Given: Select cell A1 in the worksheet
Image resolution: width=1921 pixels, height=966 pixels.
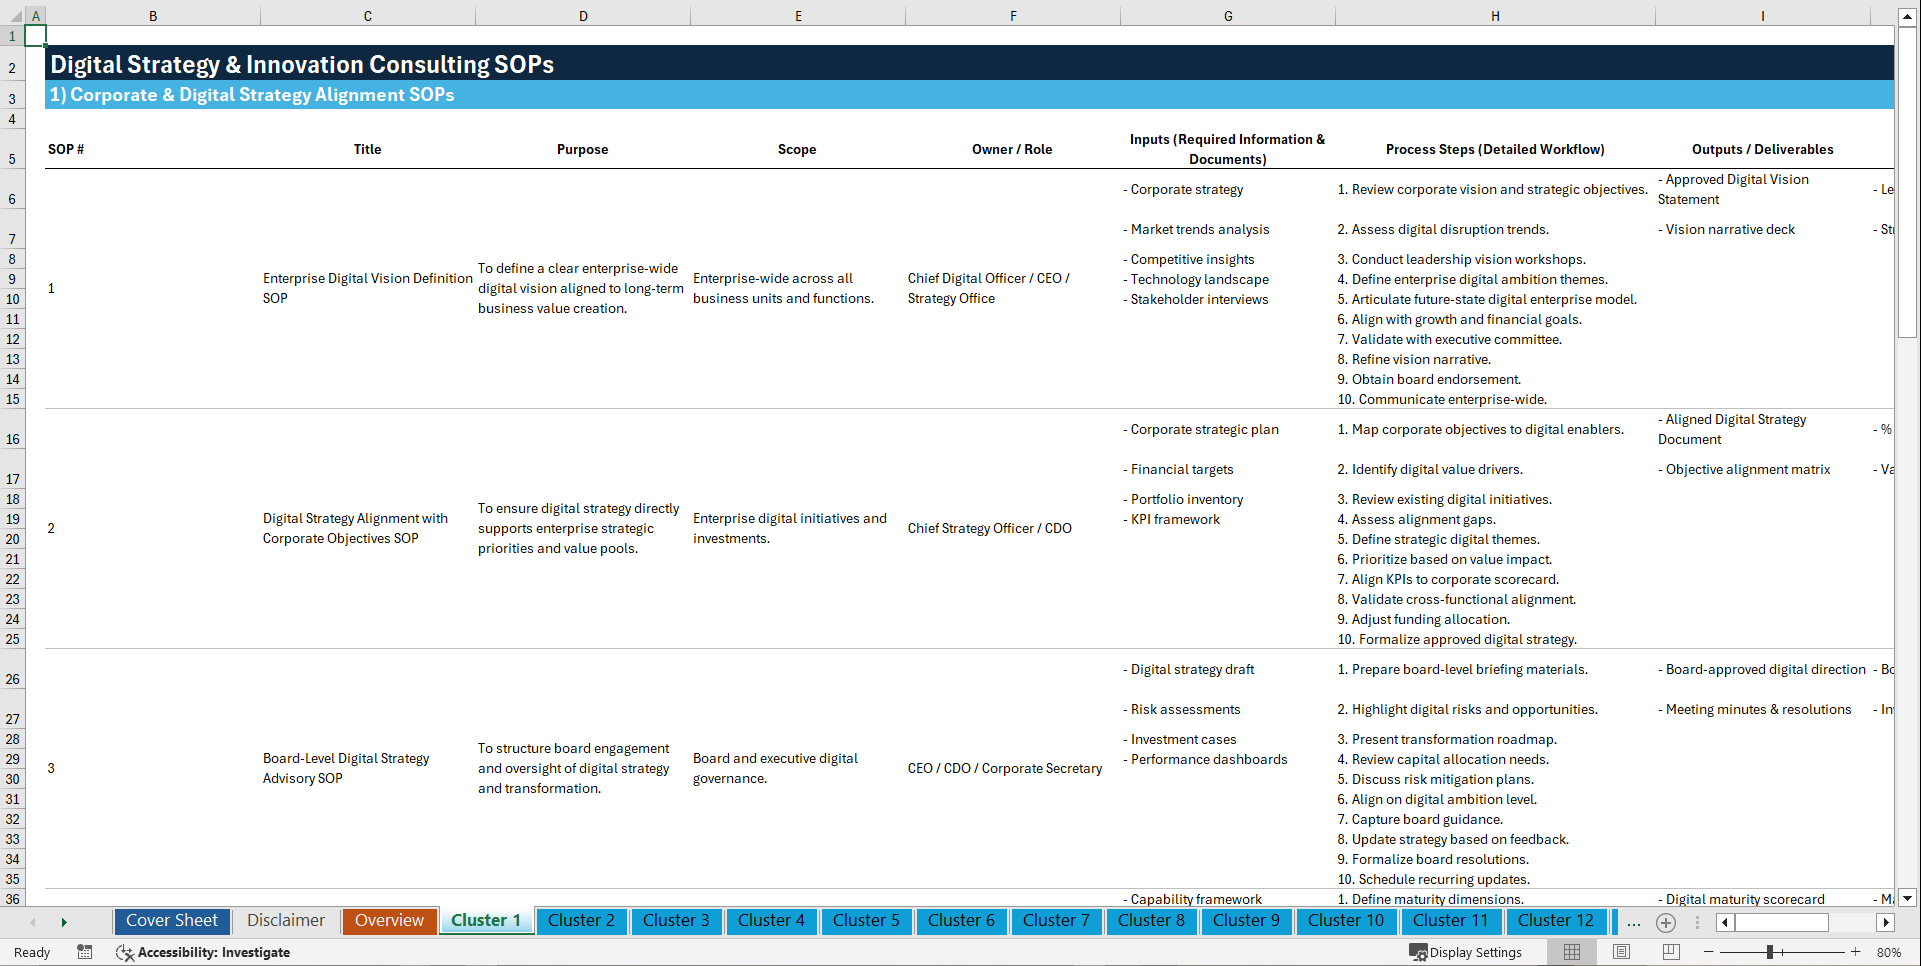Looking at the screenshot, I should [x=36, y=35].
